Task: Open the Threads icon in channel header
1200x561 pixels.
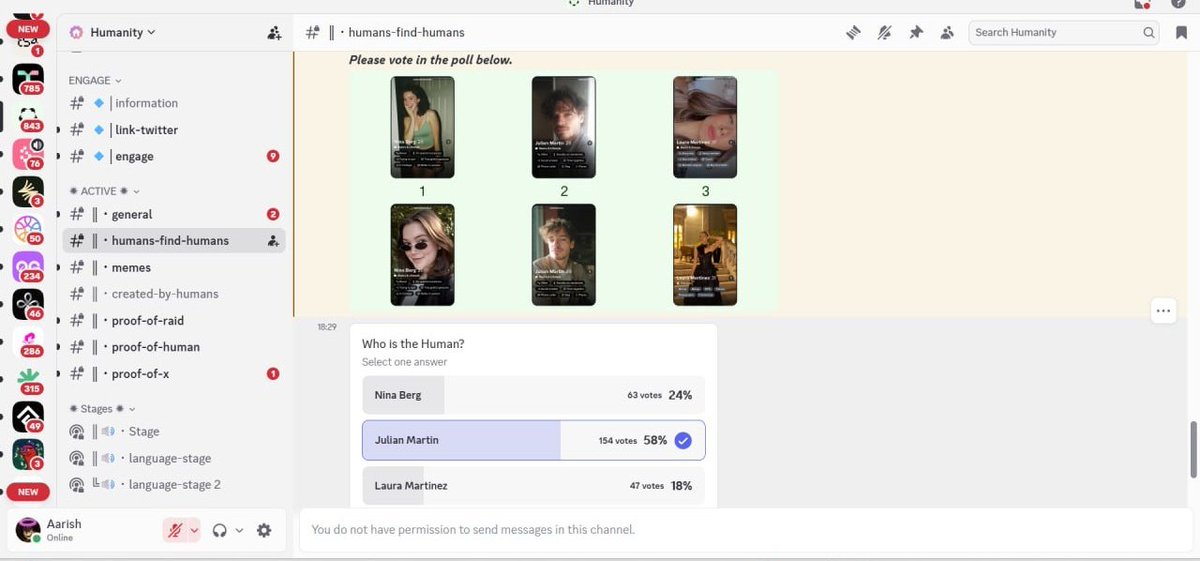Action: pyautogui.click(x=853, y=33)
